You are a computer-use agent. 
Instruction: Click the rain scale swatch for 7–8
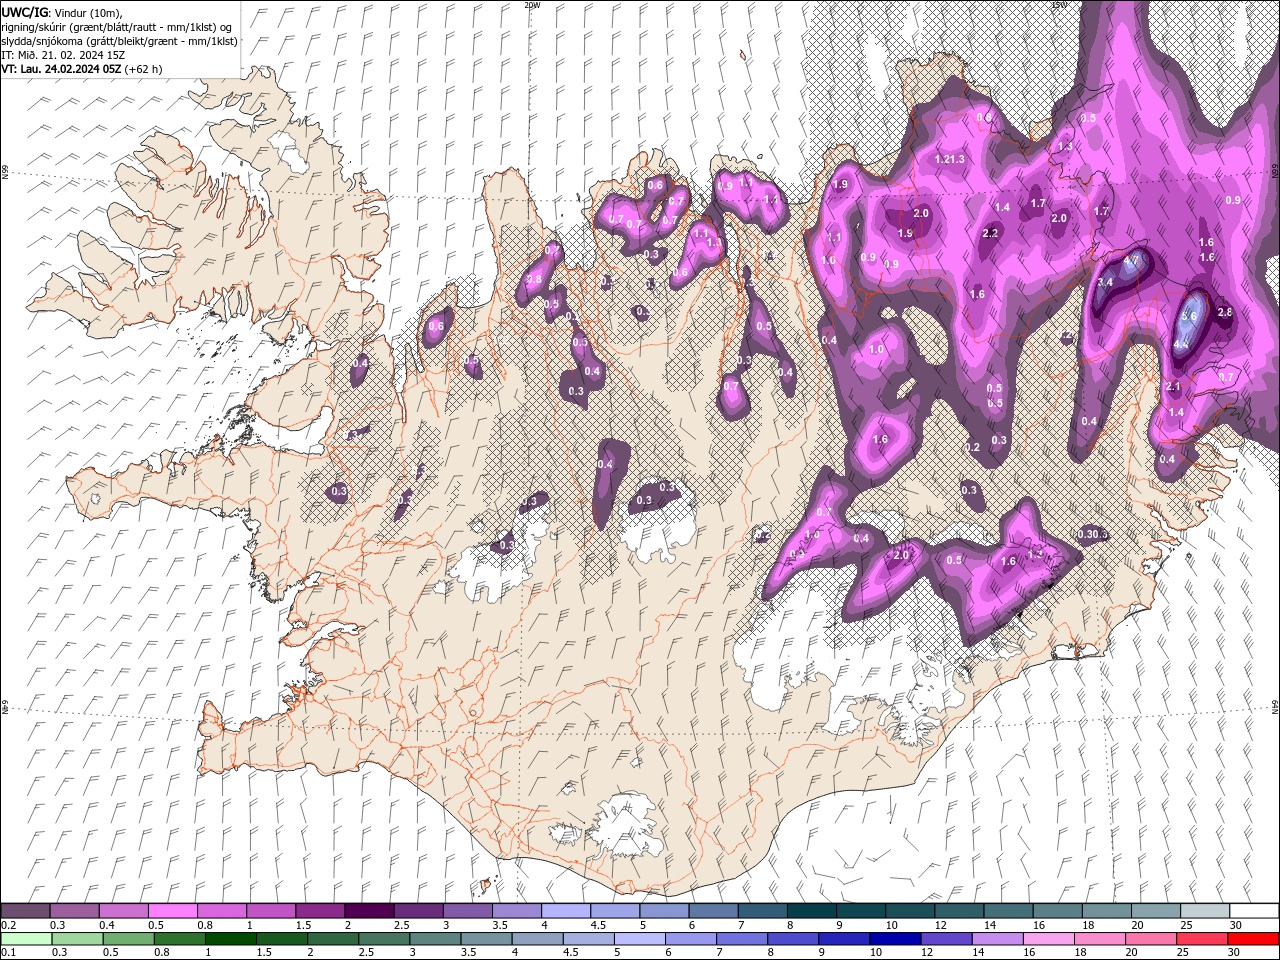[742, 939]
